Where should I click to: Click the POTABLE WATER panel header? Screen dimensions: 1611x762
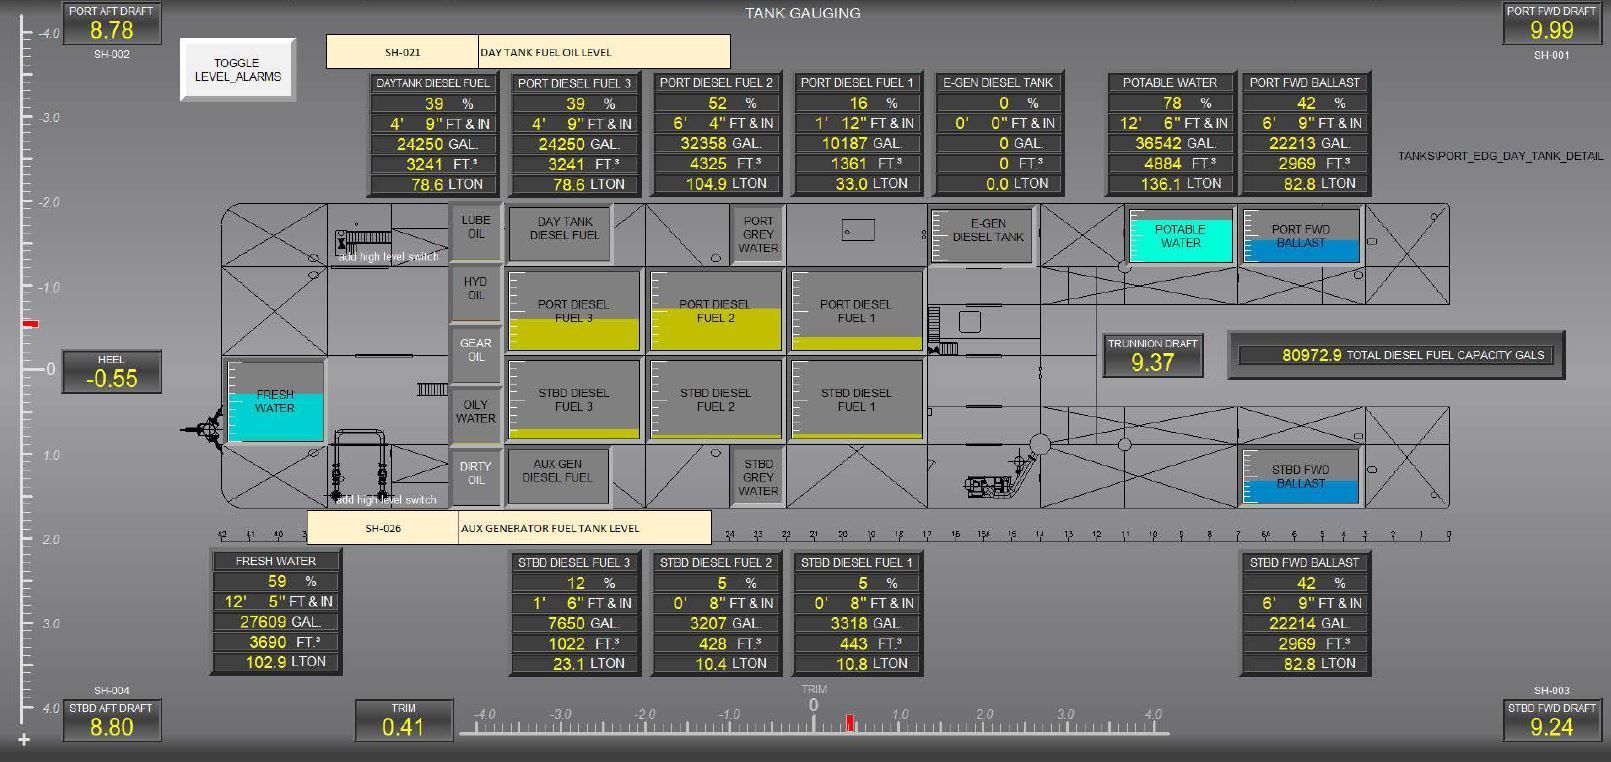tap(1170, 83)
